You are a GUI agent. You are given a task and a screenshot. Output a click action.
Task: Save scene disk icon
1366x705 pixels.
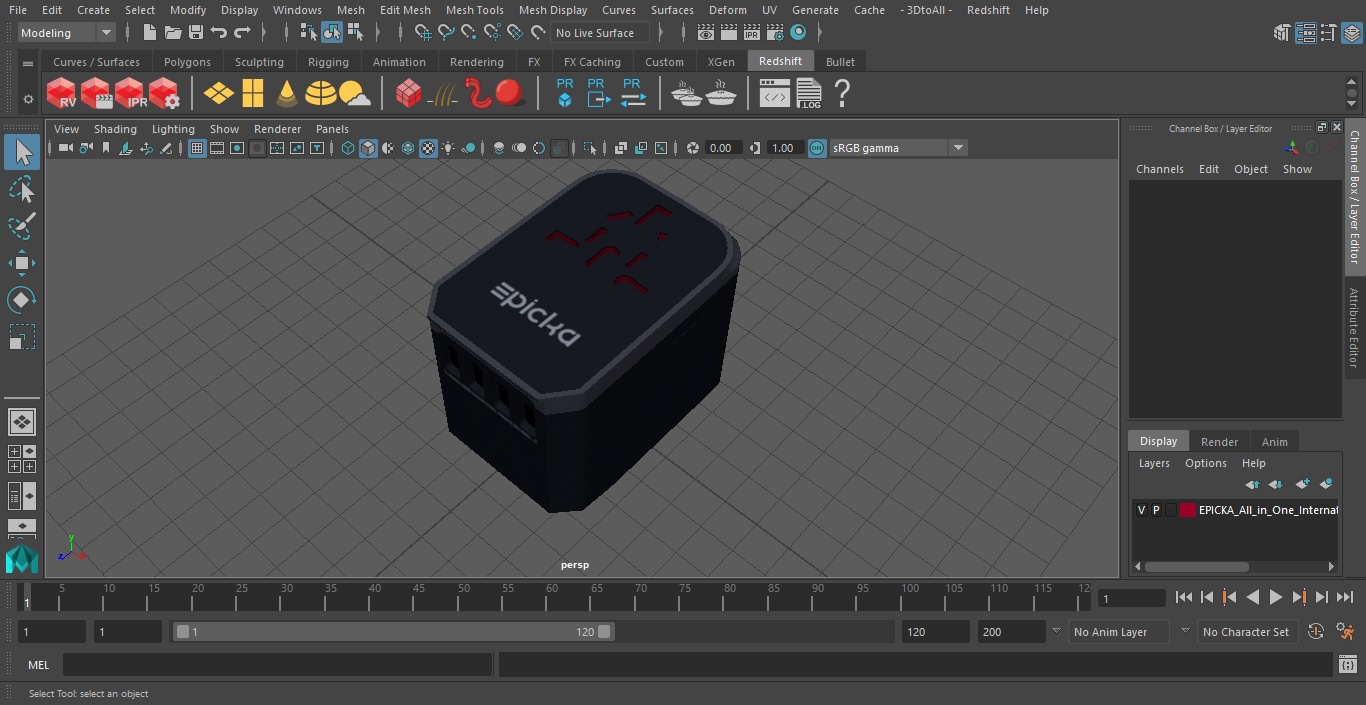coord(196,33)
